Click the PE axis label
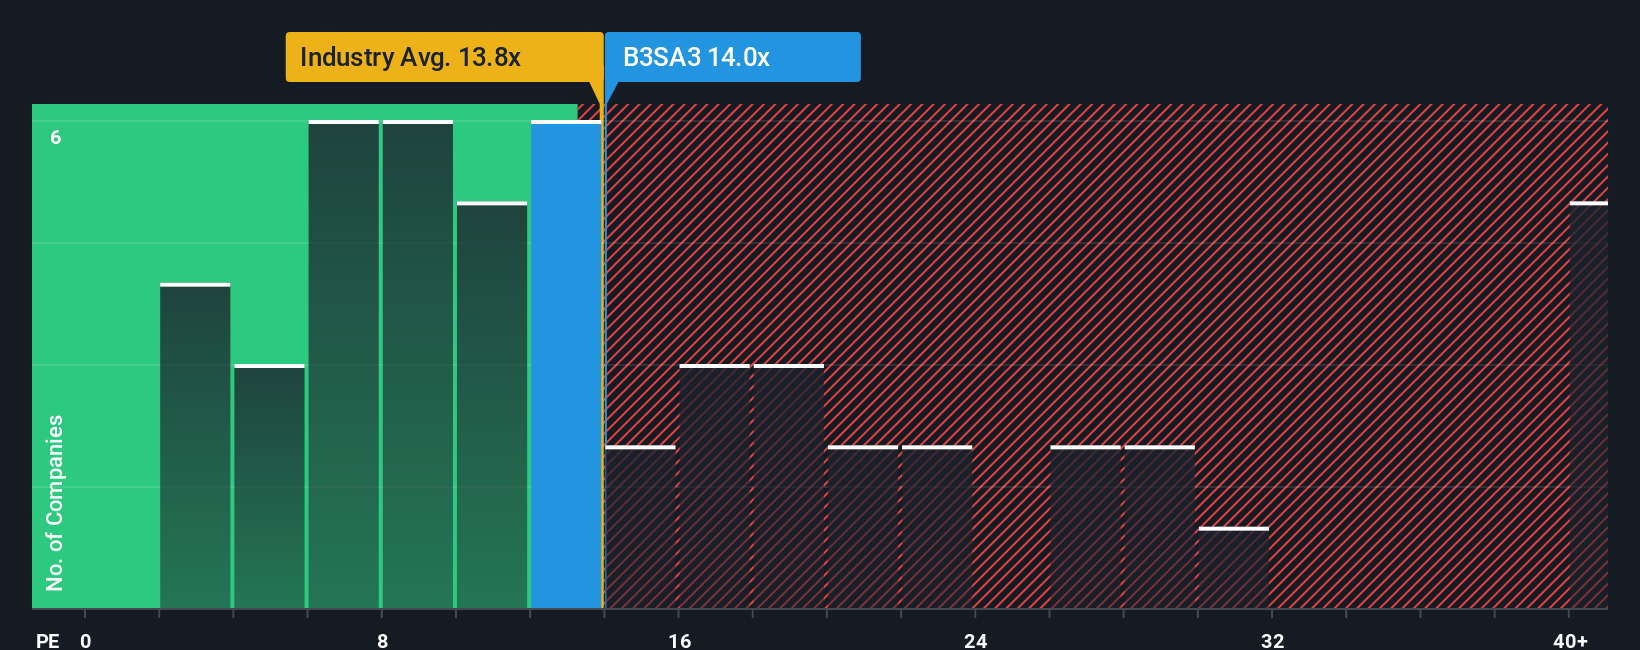Image resolution: width=1640 pixels, height=650 pixels. [48, 640]
